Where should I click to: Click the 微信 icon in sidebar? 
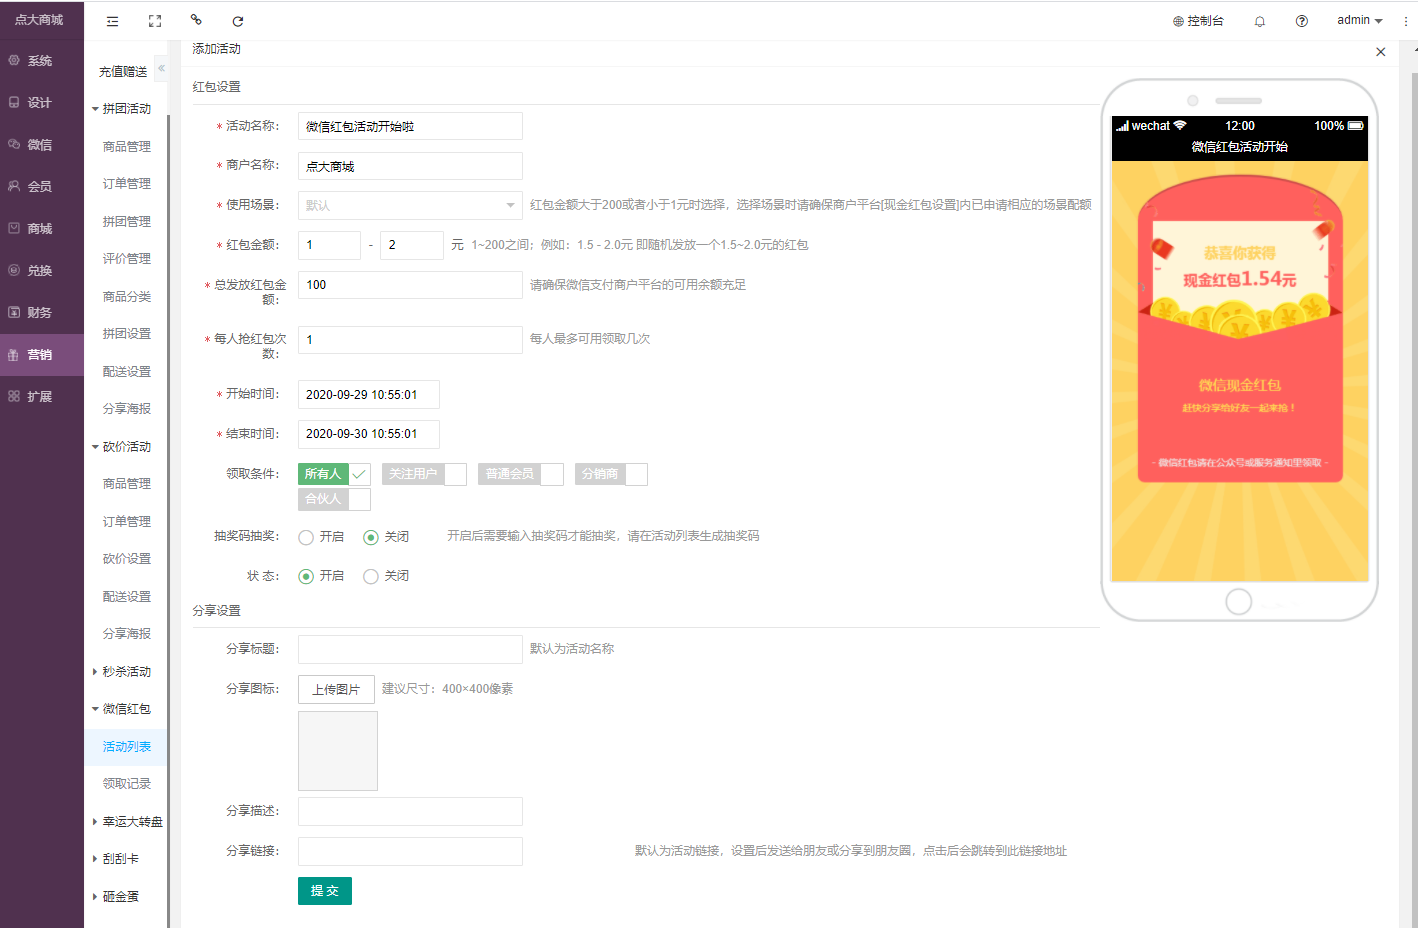point(14,145)
